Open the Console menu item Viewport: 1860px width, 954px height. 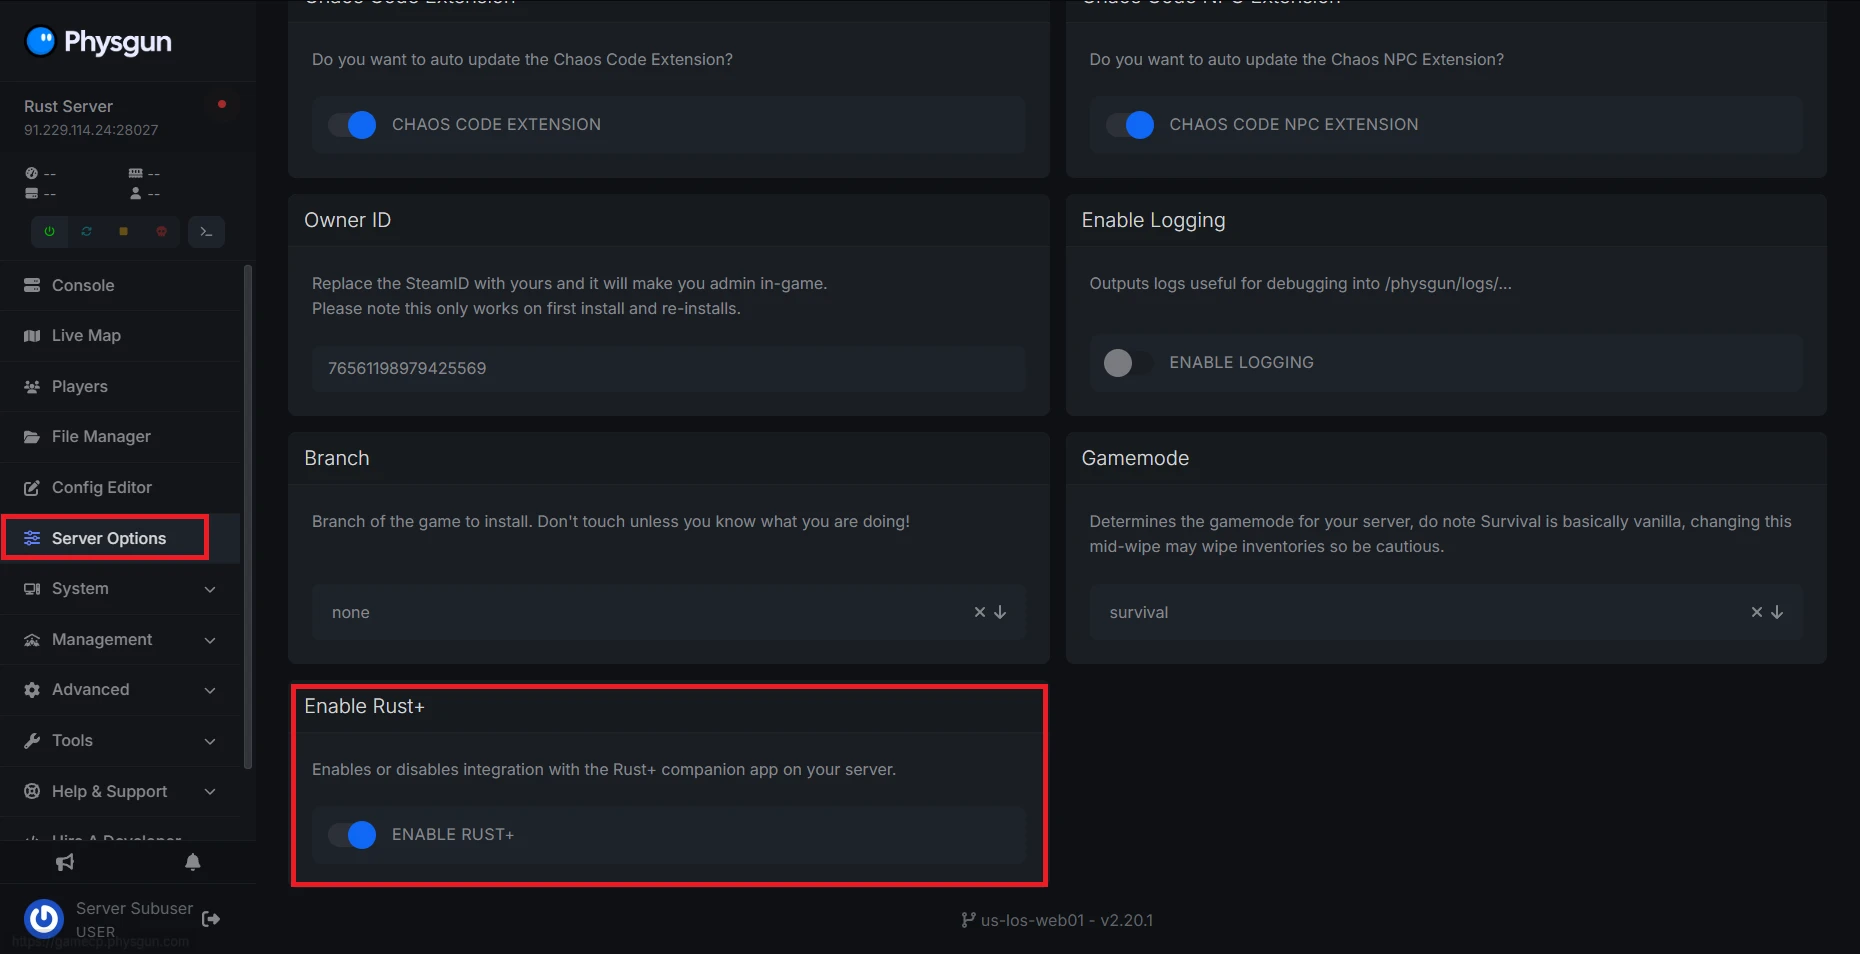pyautogui.click(x=83, y=286)
